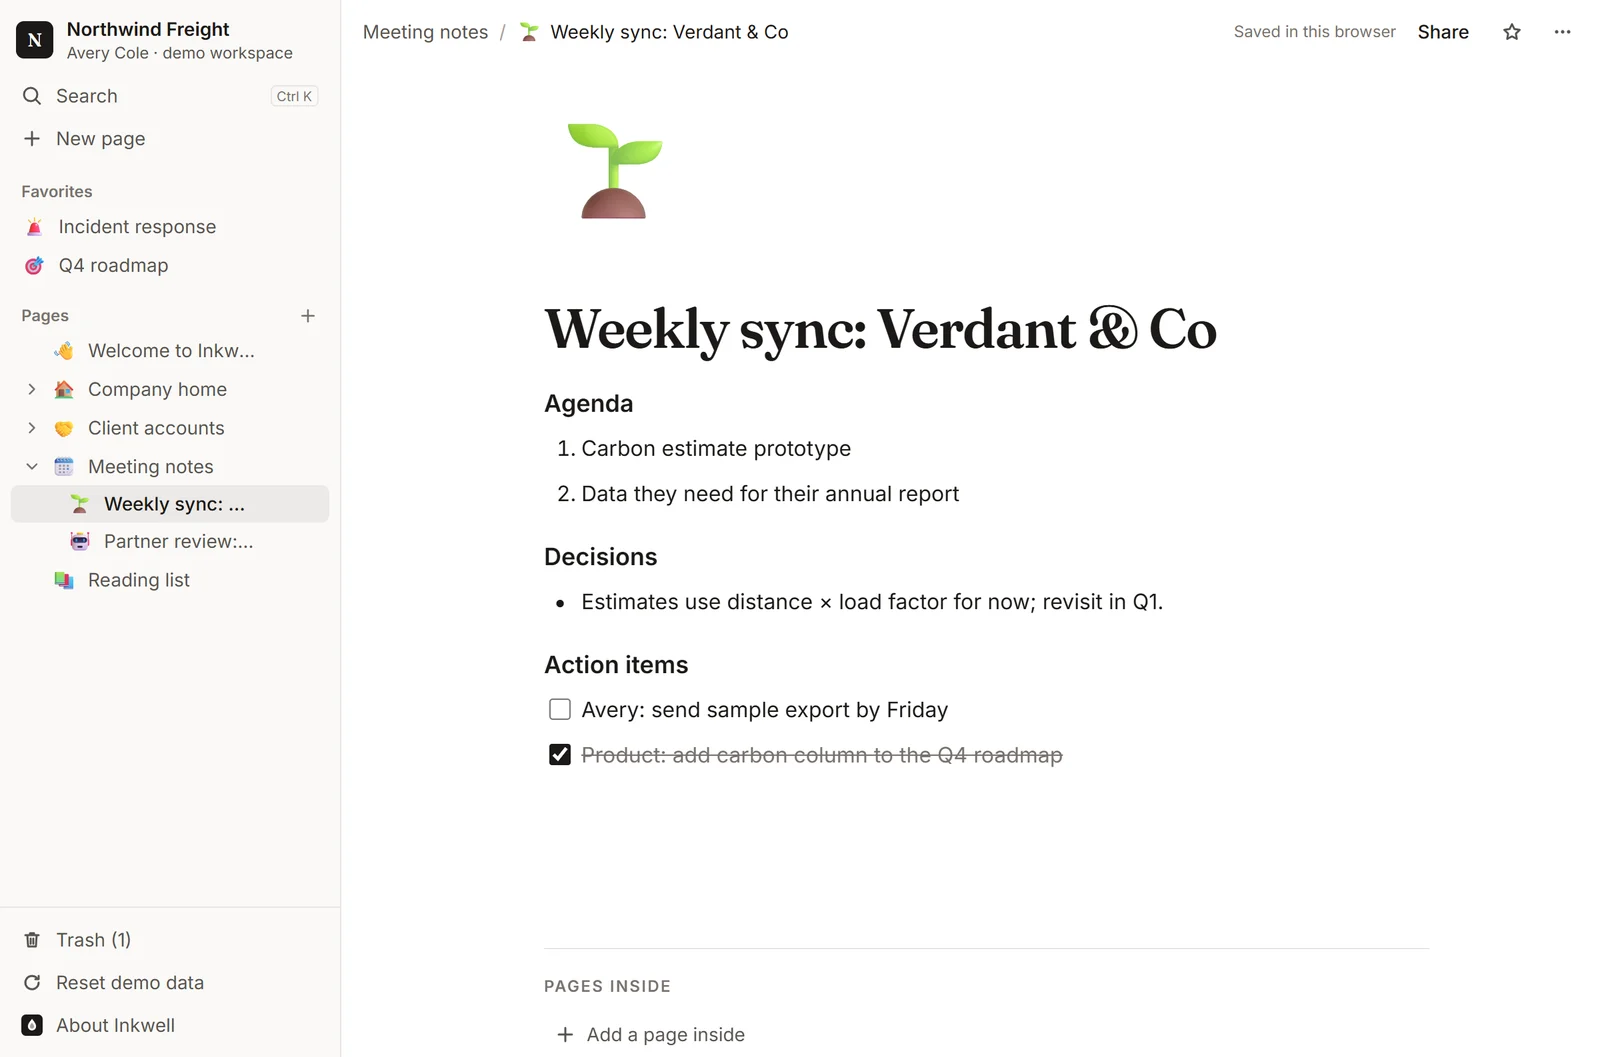Open Q4 roadmap from Favorites
The width and height of the screenshot is (1600, 1057).
[x=170, y=265]
